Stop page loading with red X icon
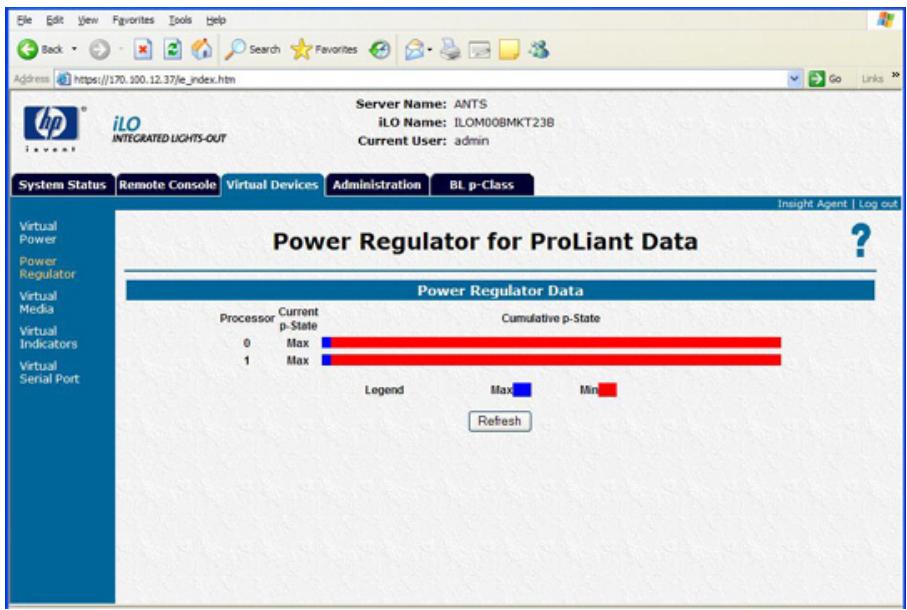 [143, 50]
